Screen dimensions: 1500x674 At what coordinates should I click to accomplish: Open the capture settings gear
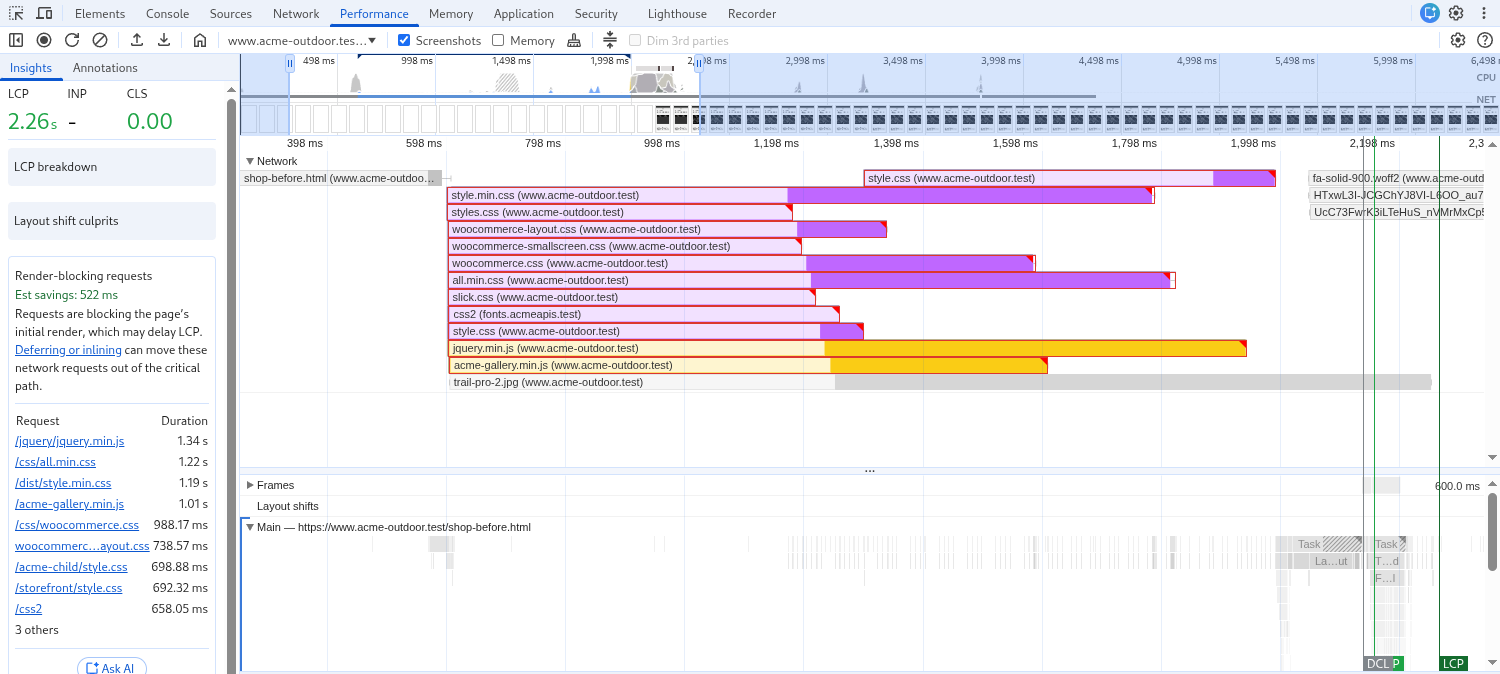(1458, 40)
